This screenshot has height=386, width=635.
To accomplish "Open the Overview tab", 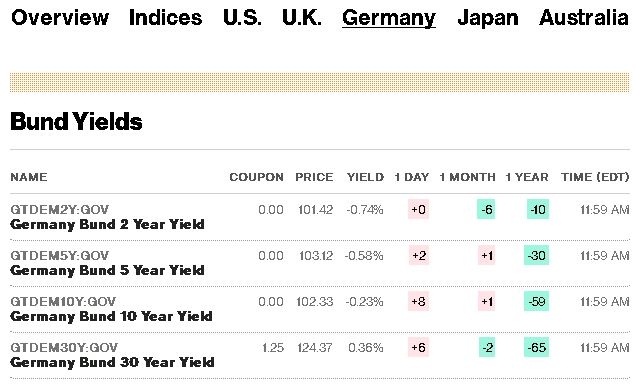I will [x=60, y=18].
